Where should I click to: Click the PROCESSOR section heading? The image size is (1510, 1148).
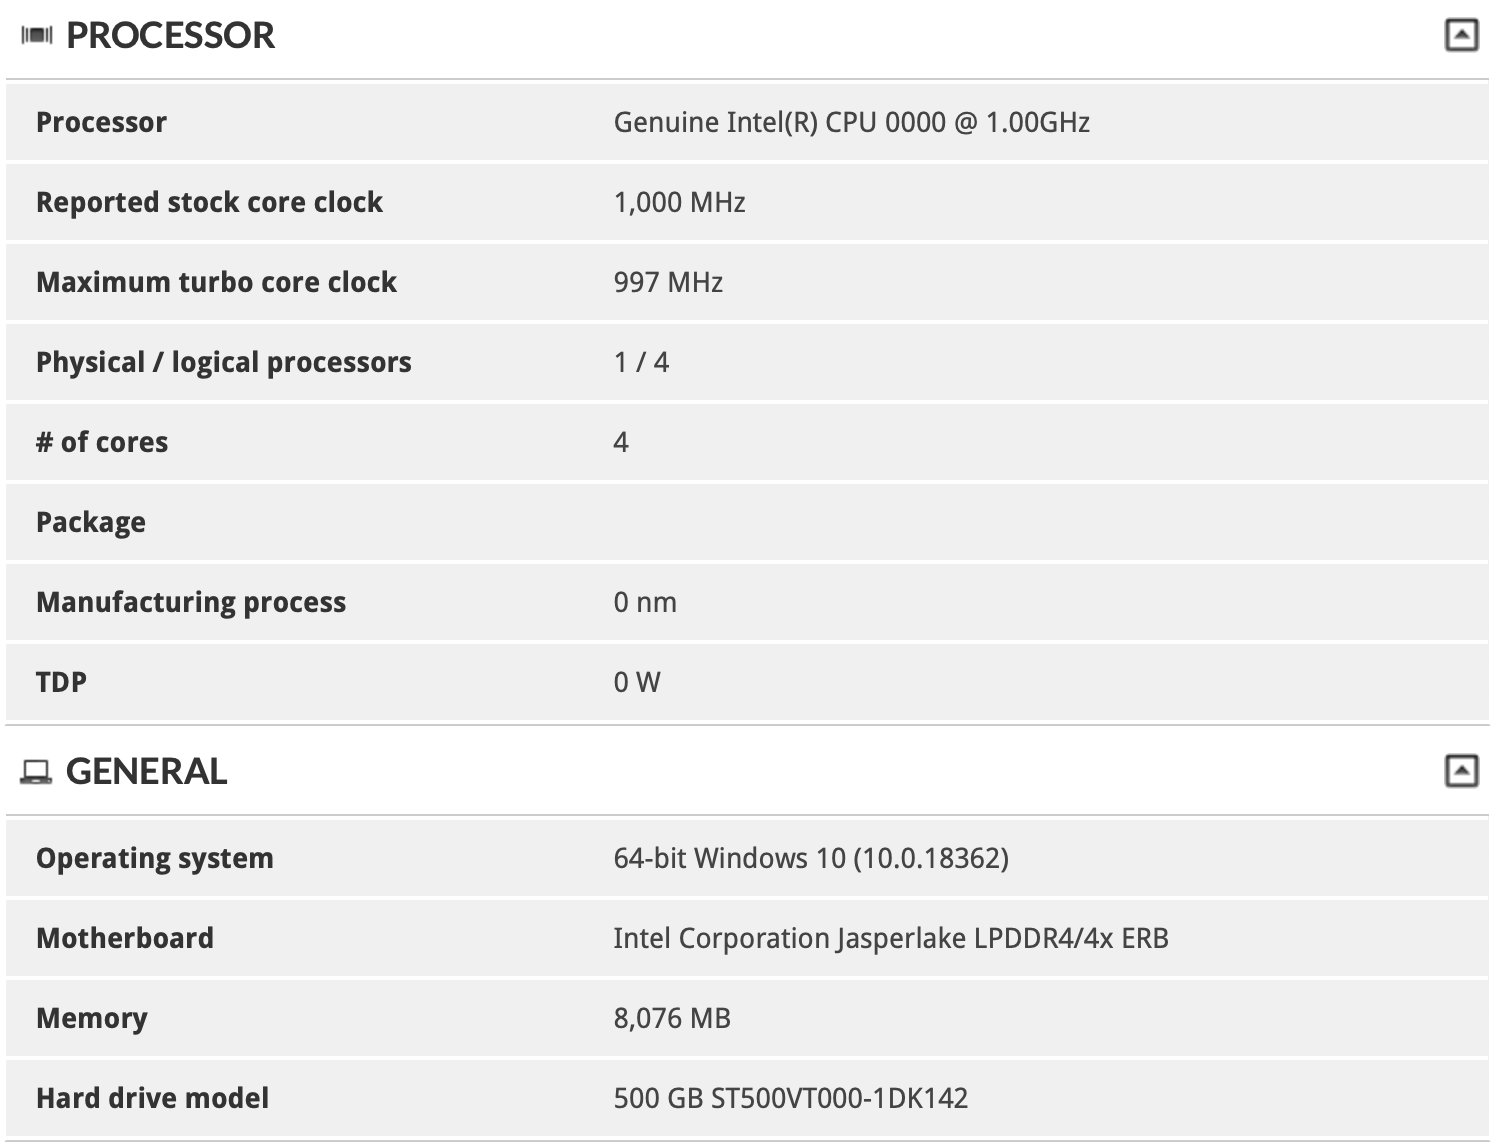(170, 36)
